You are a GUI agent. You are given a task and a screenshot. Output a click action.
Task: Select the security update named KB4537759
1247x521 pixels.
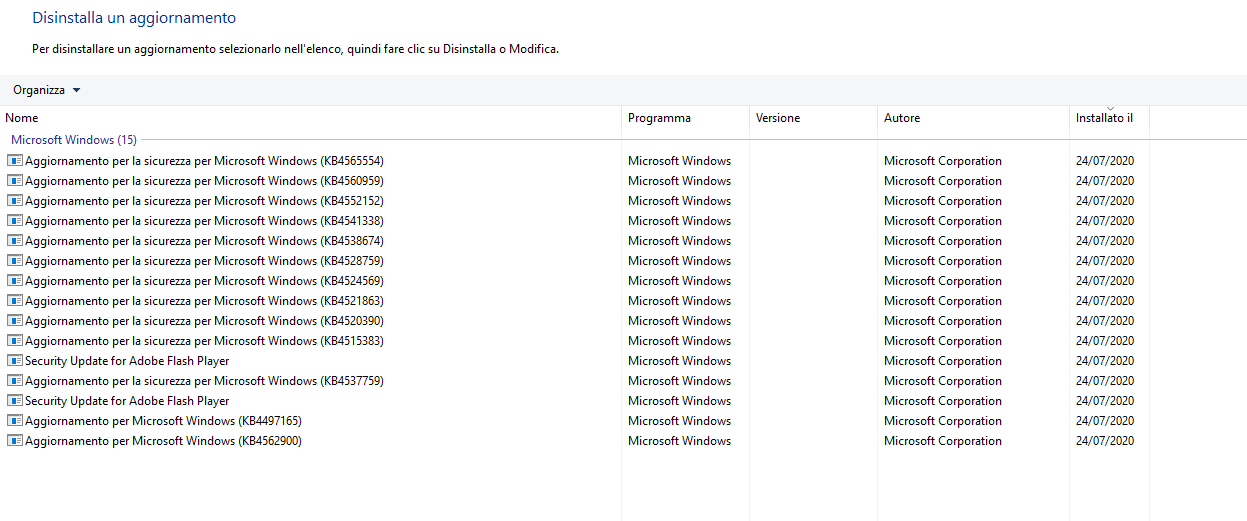pos(204,381)
